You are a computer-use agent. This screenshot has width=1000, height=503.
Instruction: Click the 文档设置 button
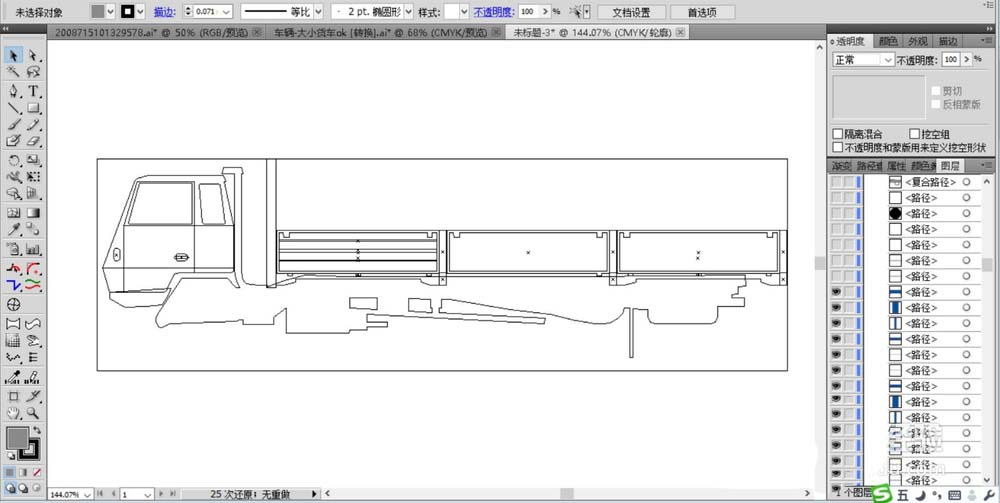coord(631,12)
